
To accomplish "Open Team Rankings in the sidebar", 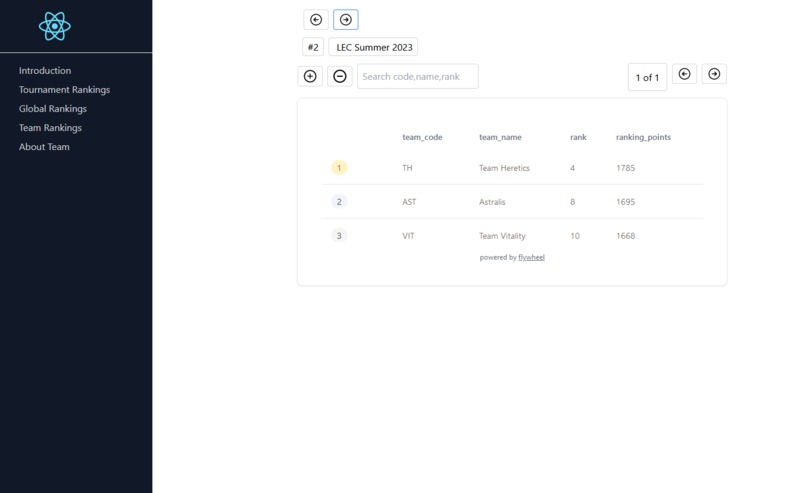I will pos(50,127).
